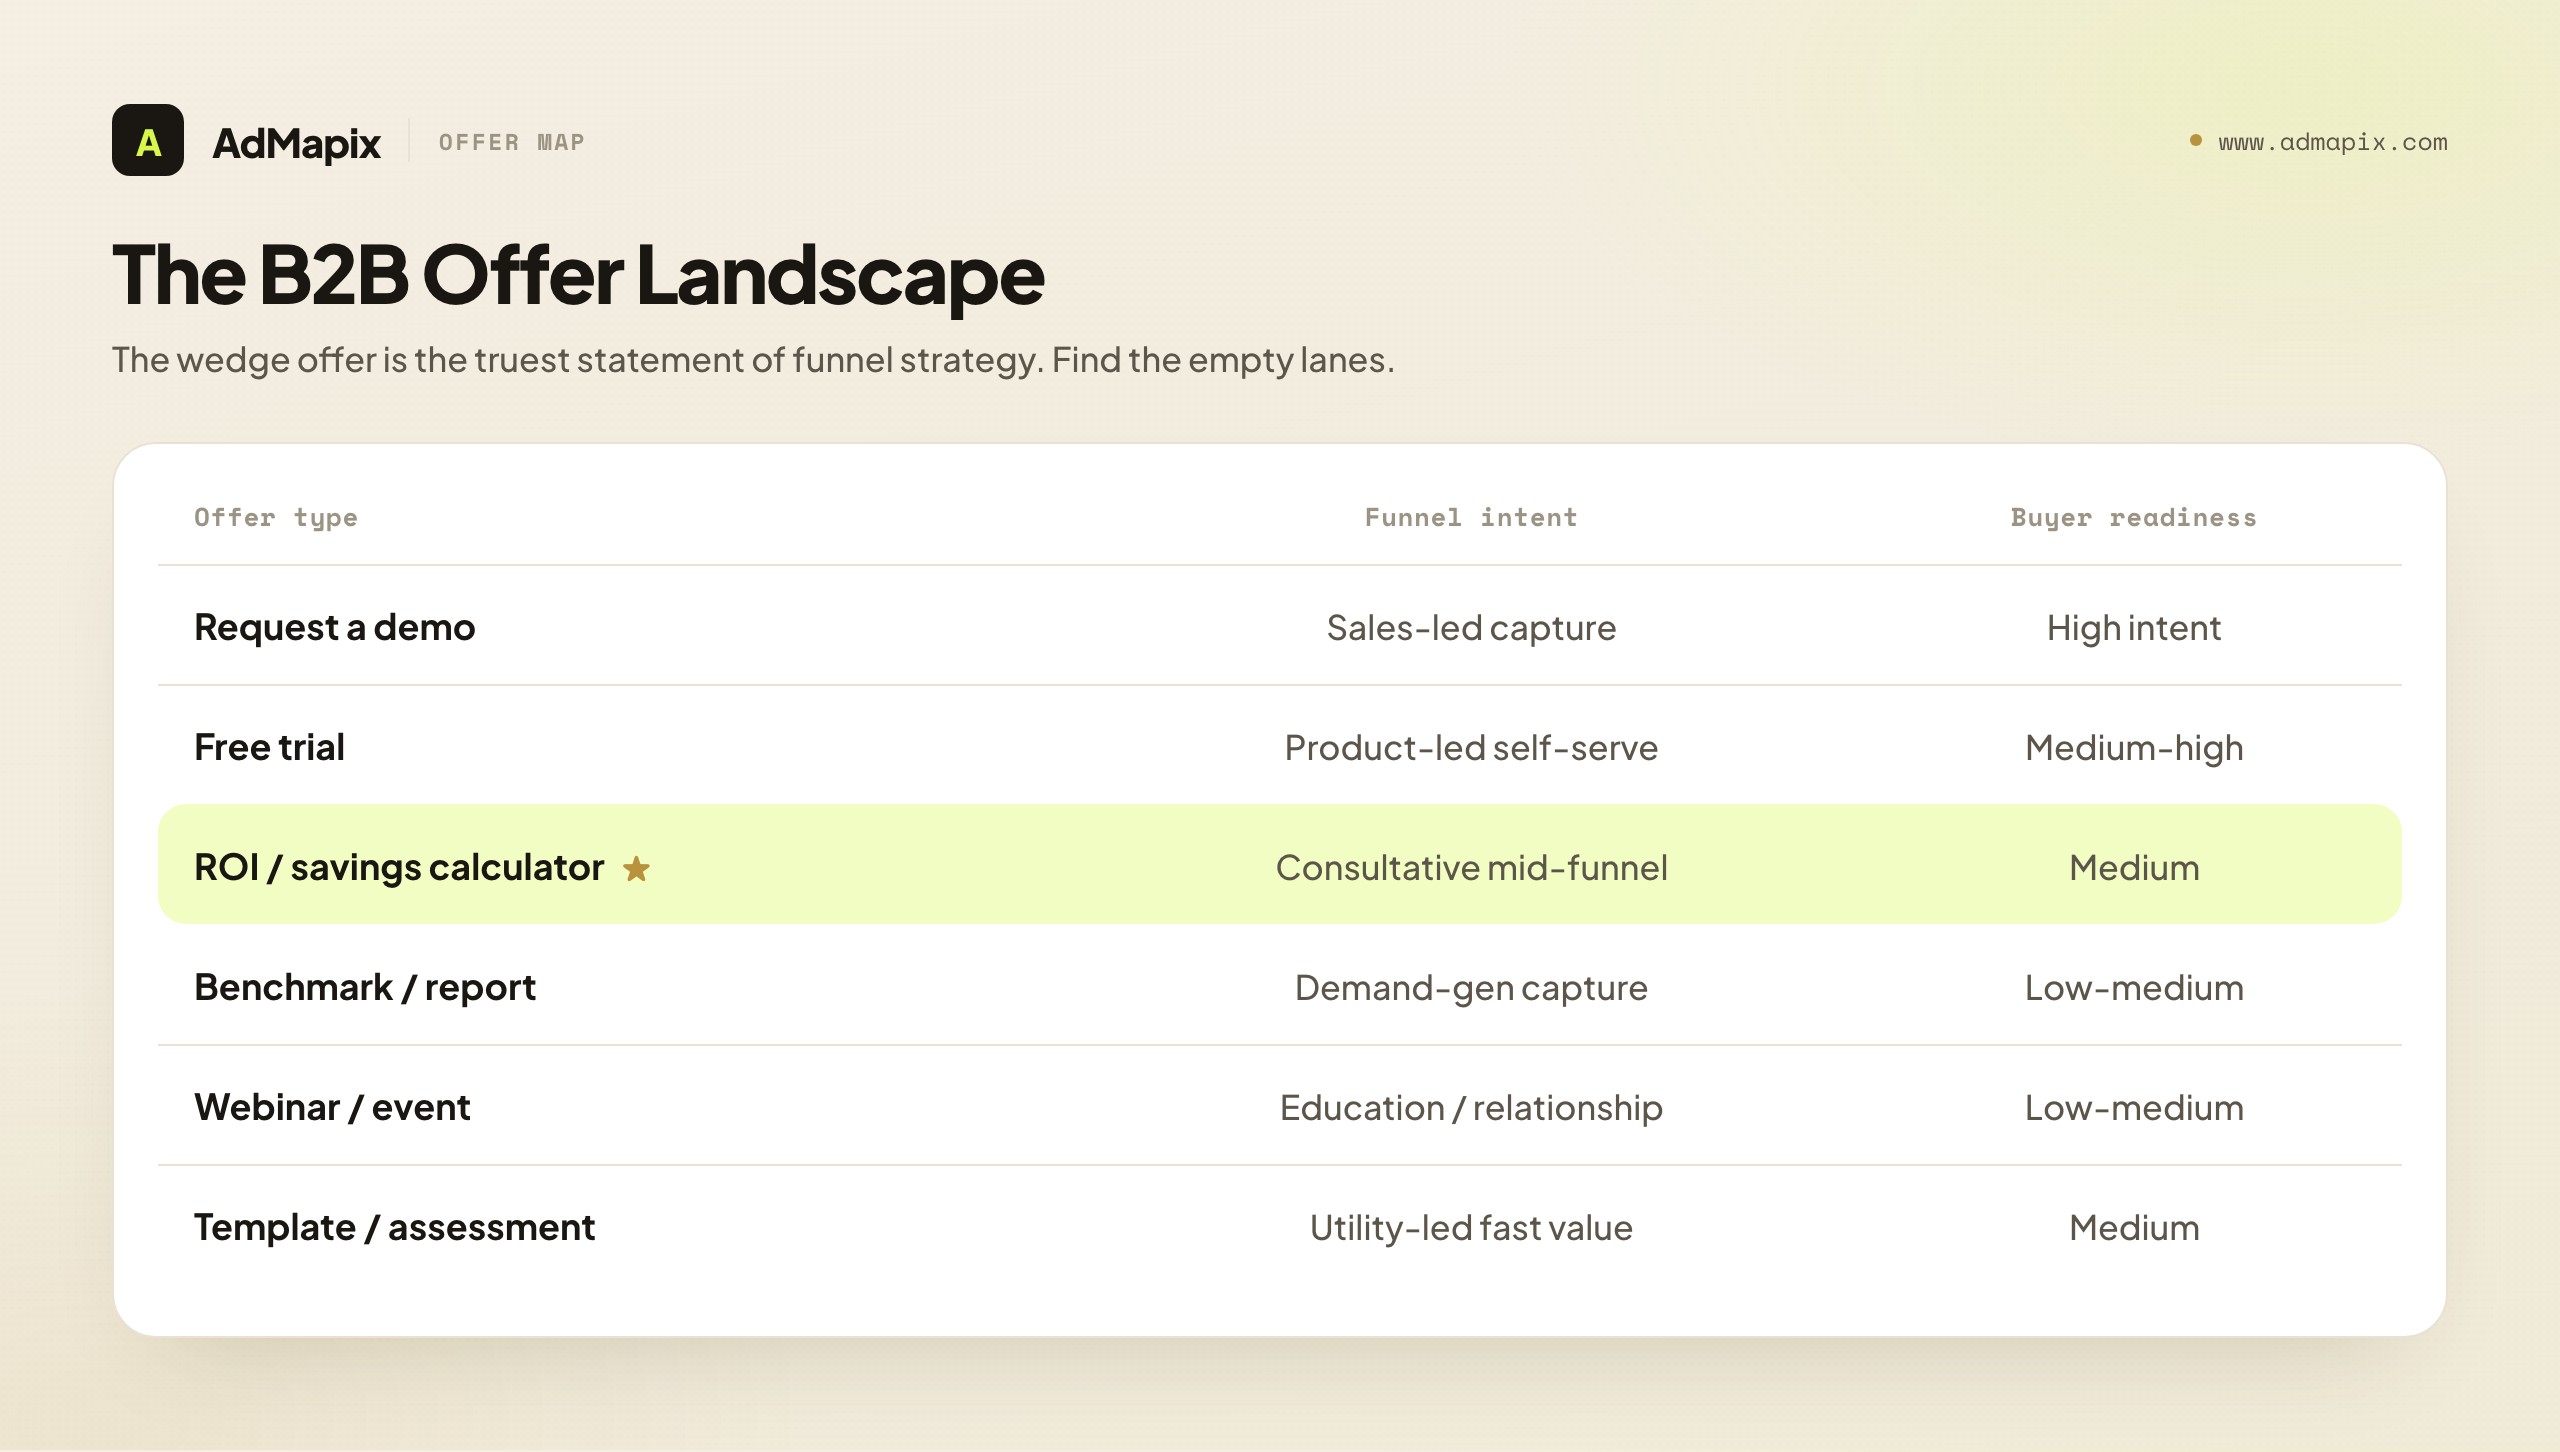The height and width of the screenshot is (1452, 2560).
Task: Click the Medium-high readiness cell
Action: coord(2134,748)
